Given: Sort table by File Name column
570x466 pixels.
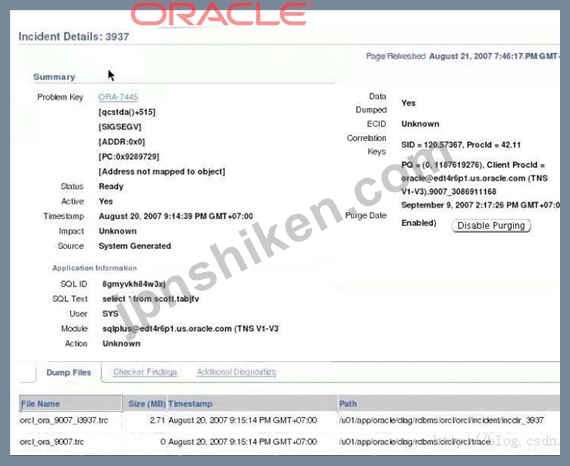Looking at the screenshot, I should pyautogui.click(x=71, y=404).
